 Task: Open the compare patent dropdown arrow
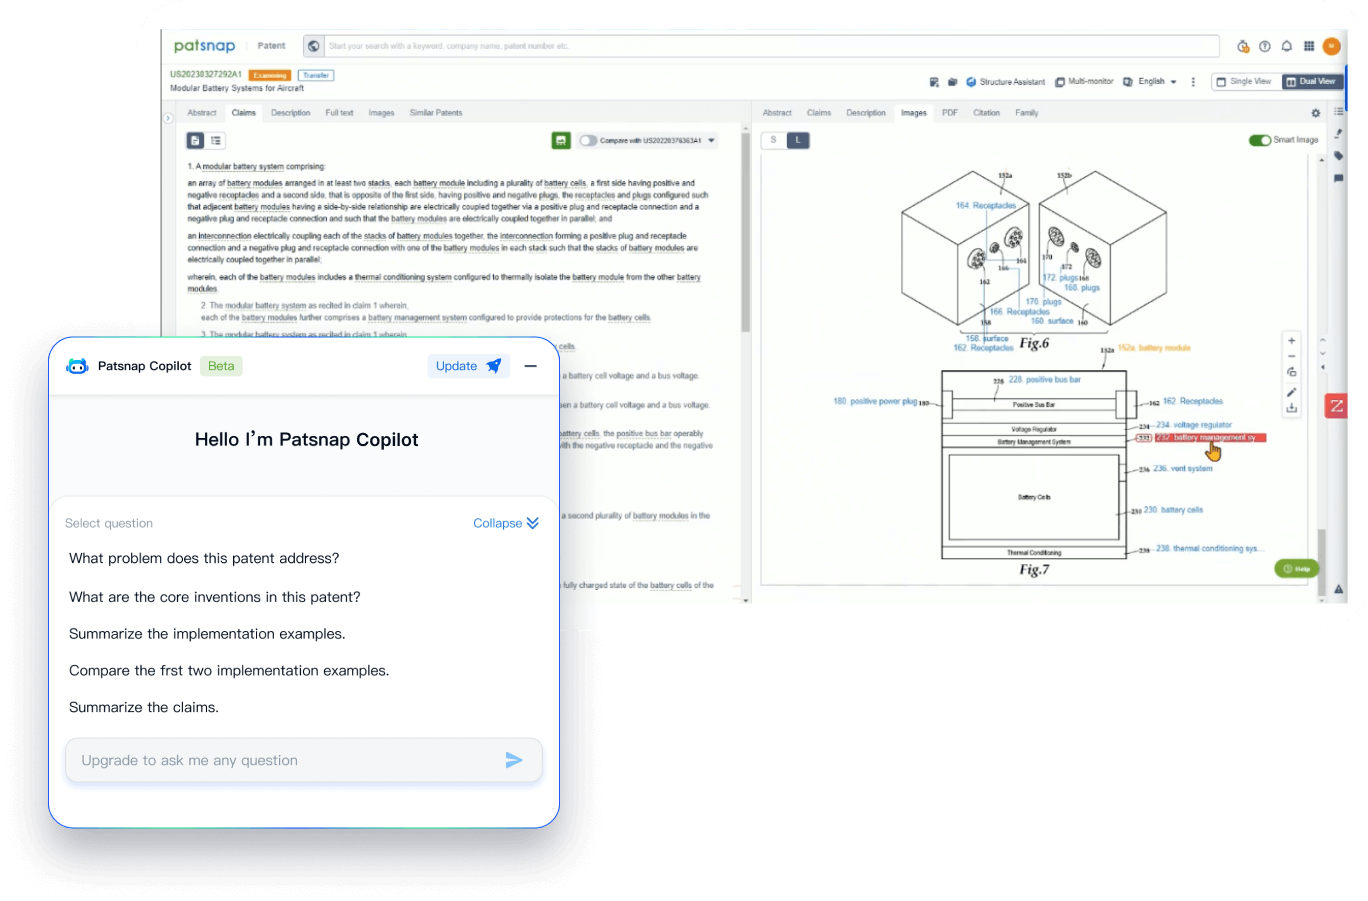(712, 141)
